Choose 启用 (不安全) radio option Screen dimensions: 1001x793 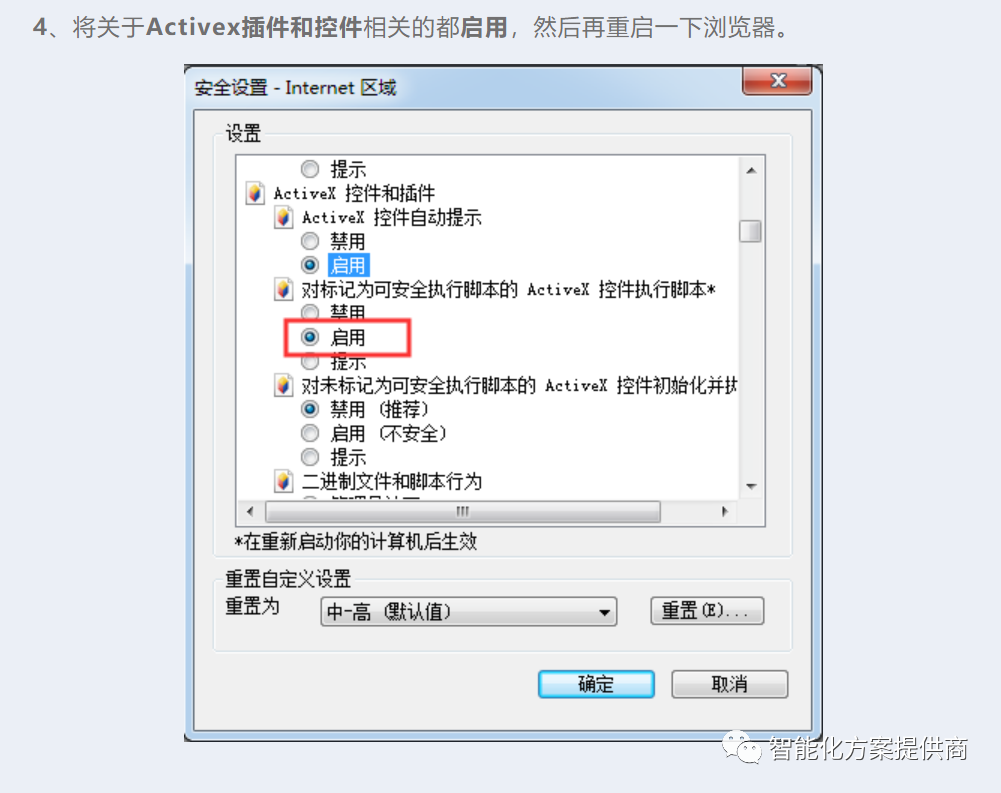(310, 434)
